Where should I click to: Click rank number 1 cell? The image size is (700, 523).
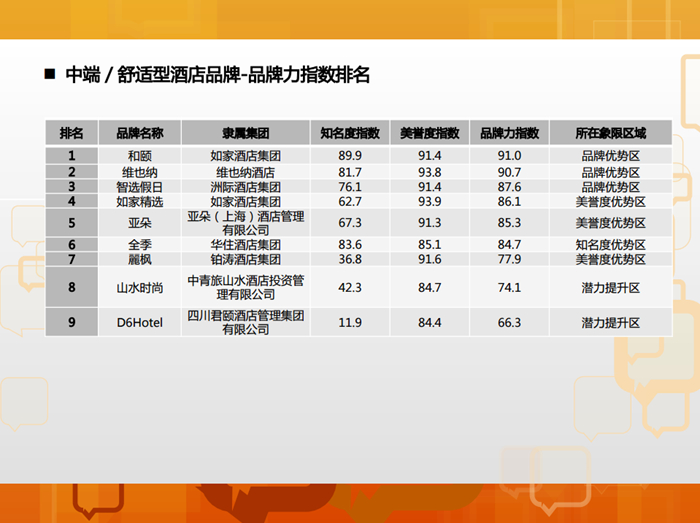pyautogui.click(x=71, y=156)
